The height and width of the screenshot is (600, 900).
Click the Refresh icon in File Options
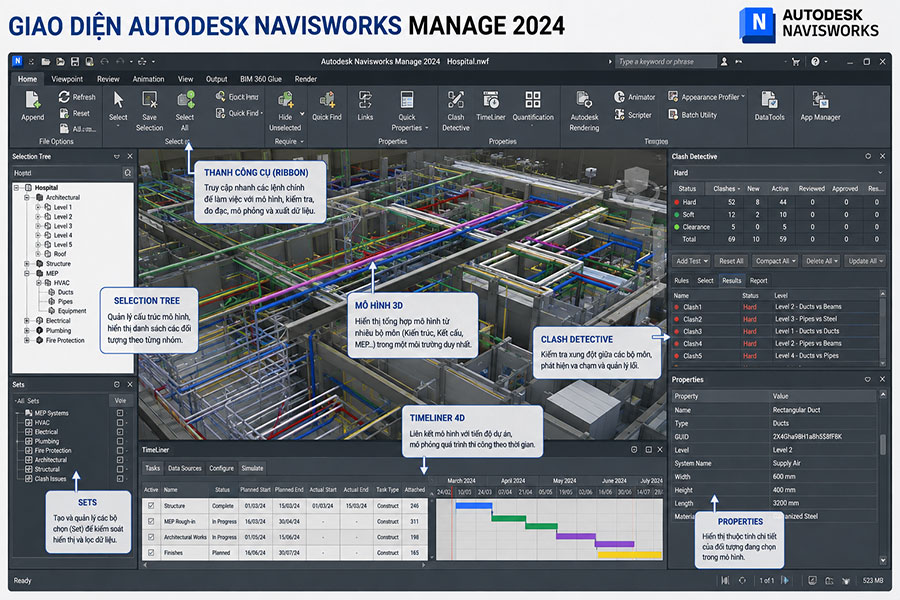point(64,97)
